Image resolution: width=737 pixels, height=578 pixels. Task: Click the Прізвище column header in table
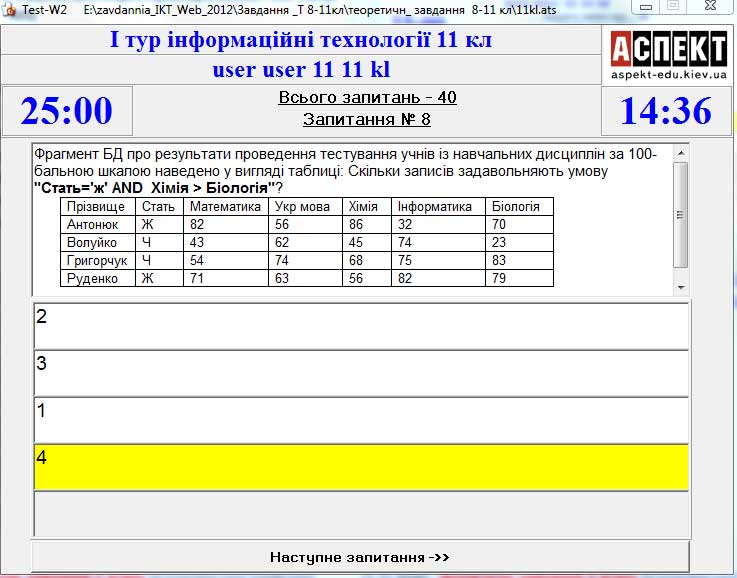click(97, 207)
